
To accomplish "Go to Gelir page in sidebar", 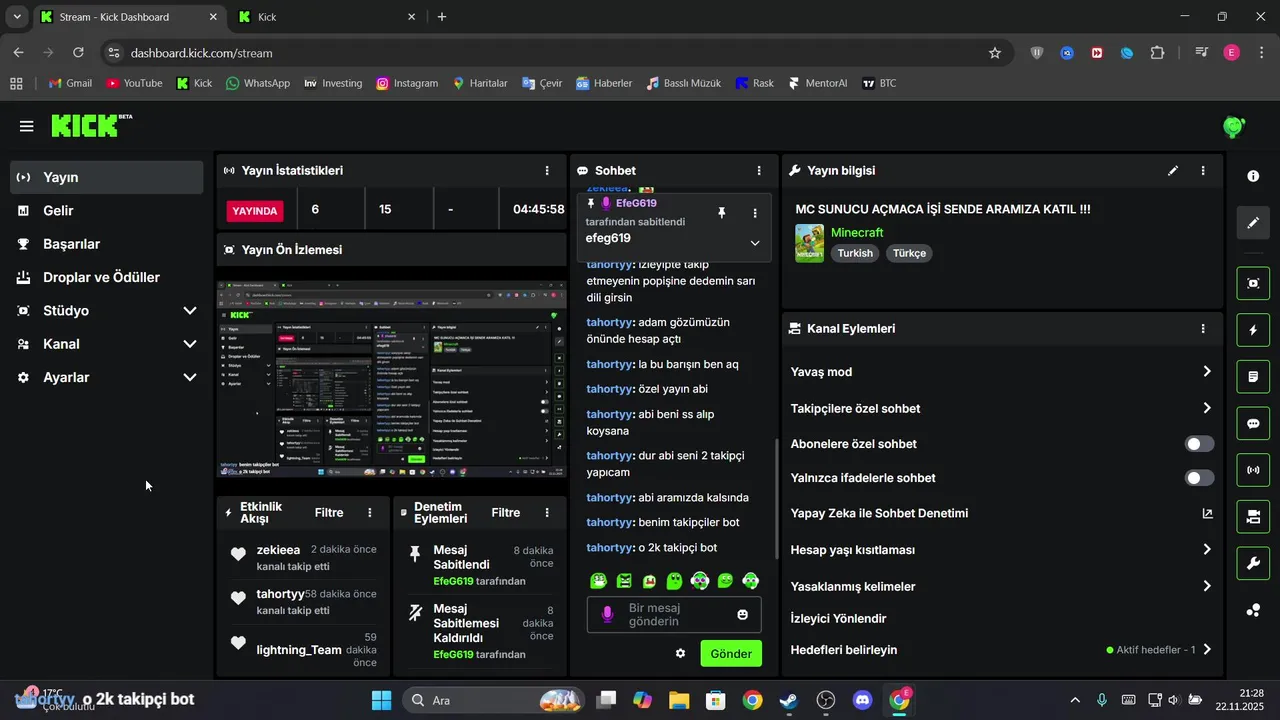I will (x=107, y=211).
